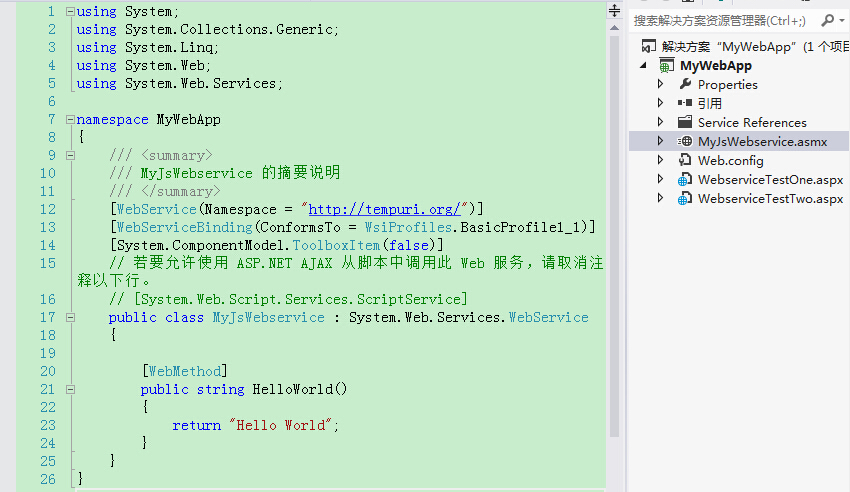Click the WebserviceTestTwo.aspx file icon
This screenshot has width=850, height=492.
[685, 199]
